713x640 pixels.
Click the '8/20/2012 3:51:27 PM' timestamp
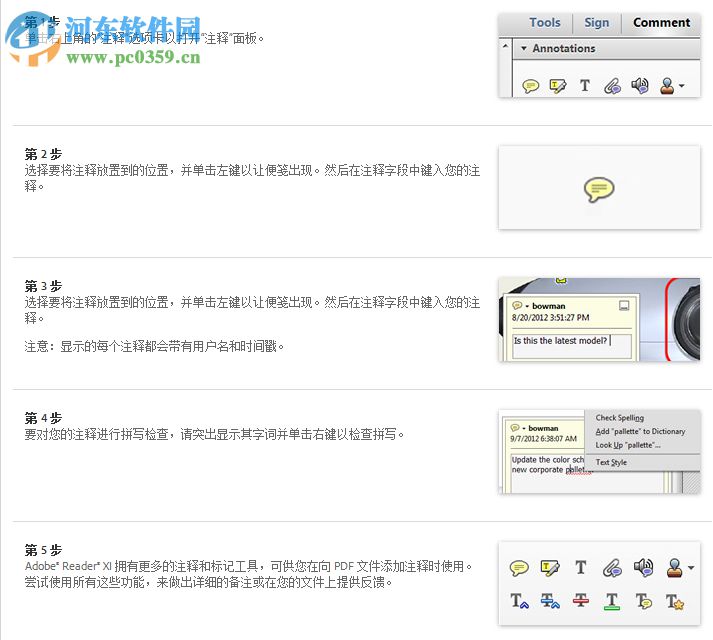550,317
